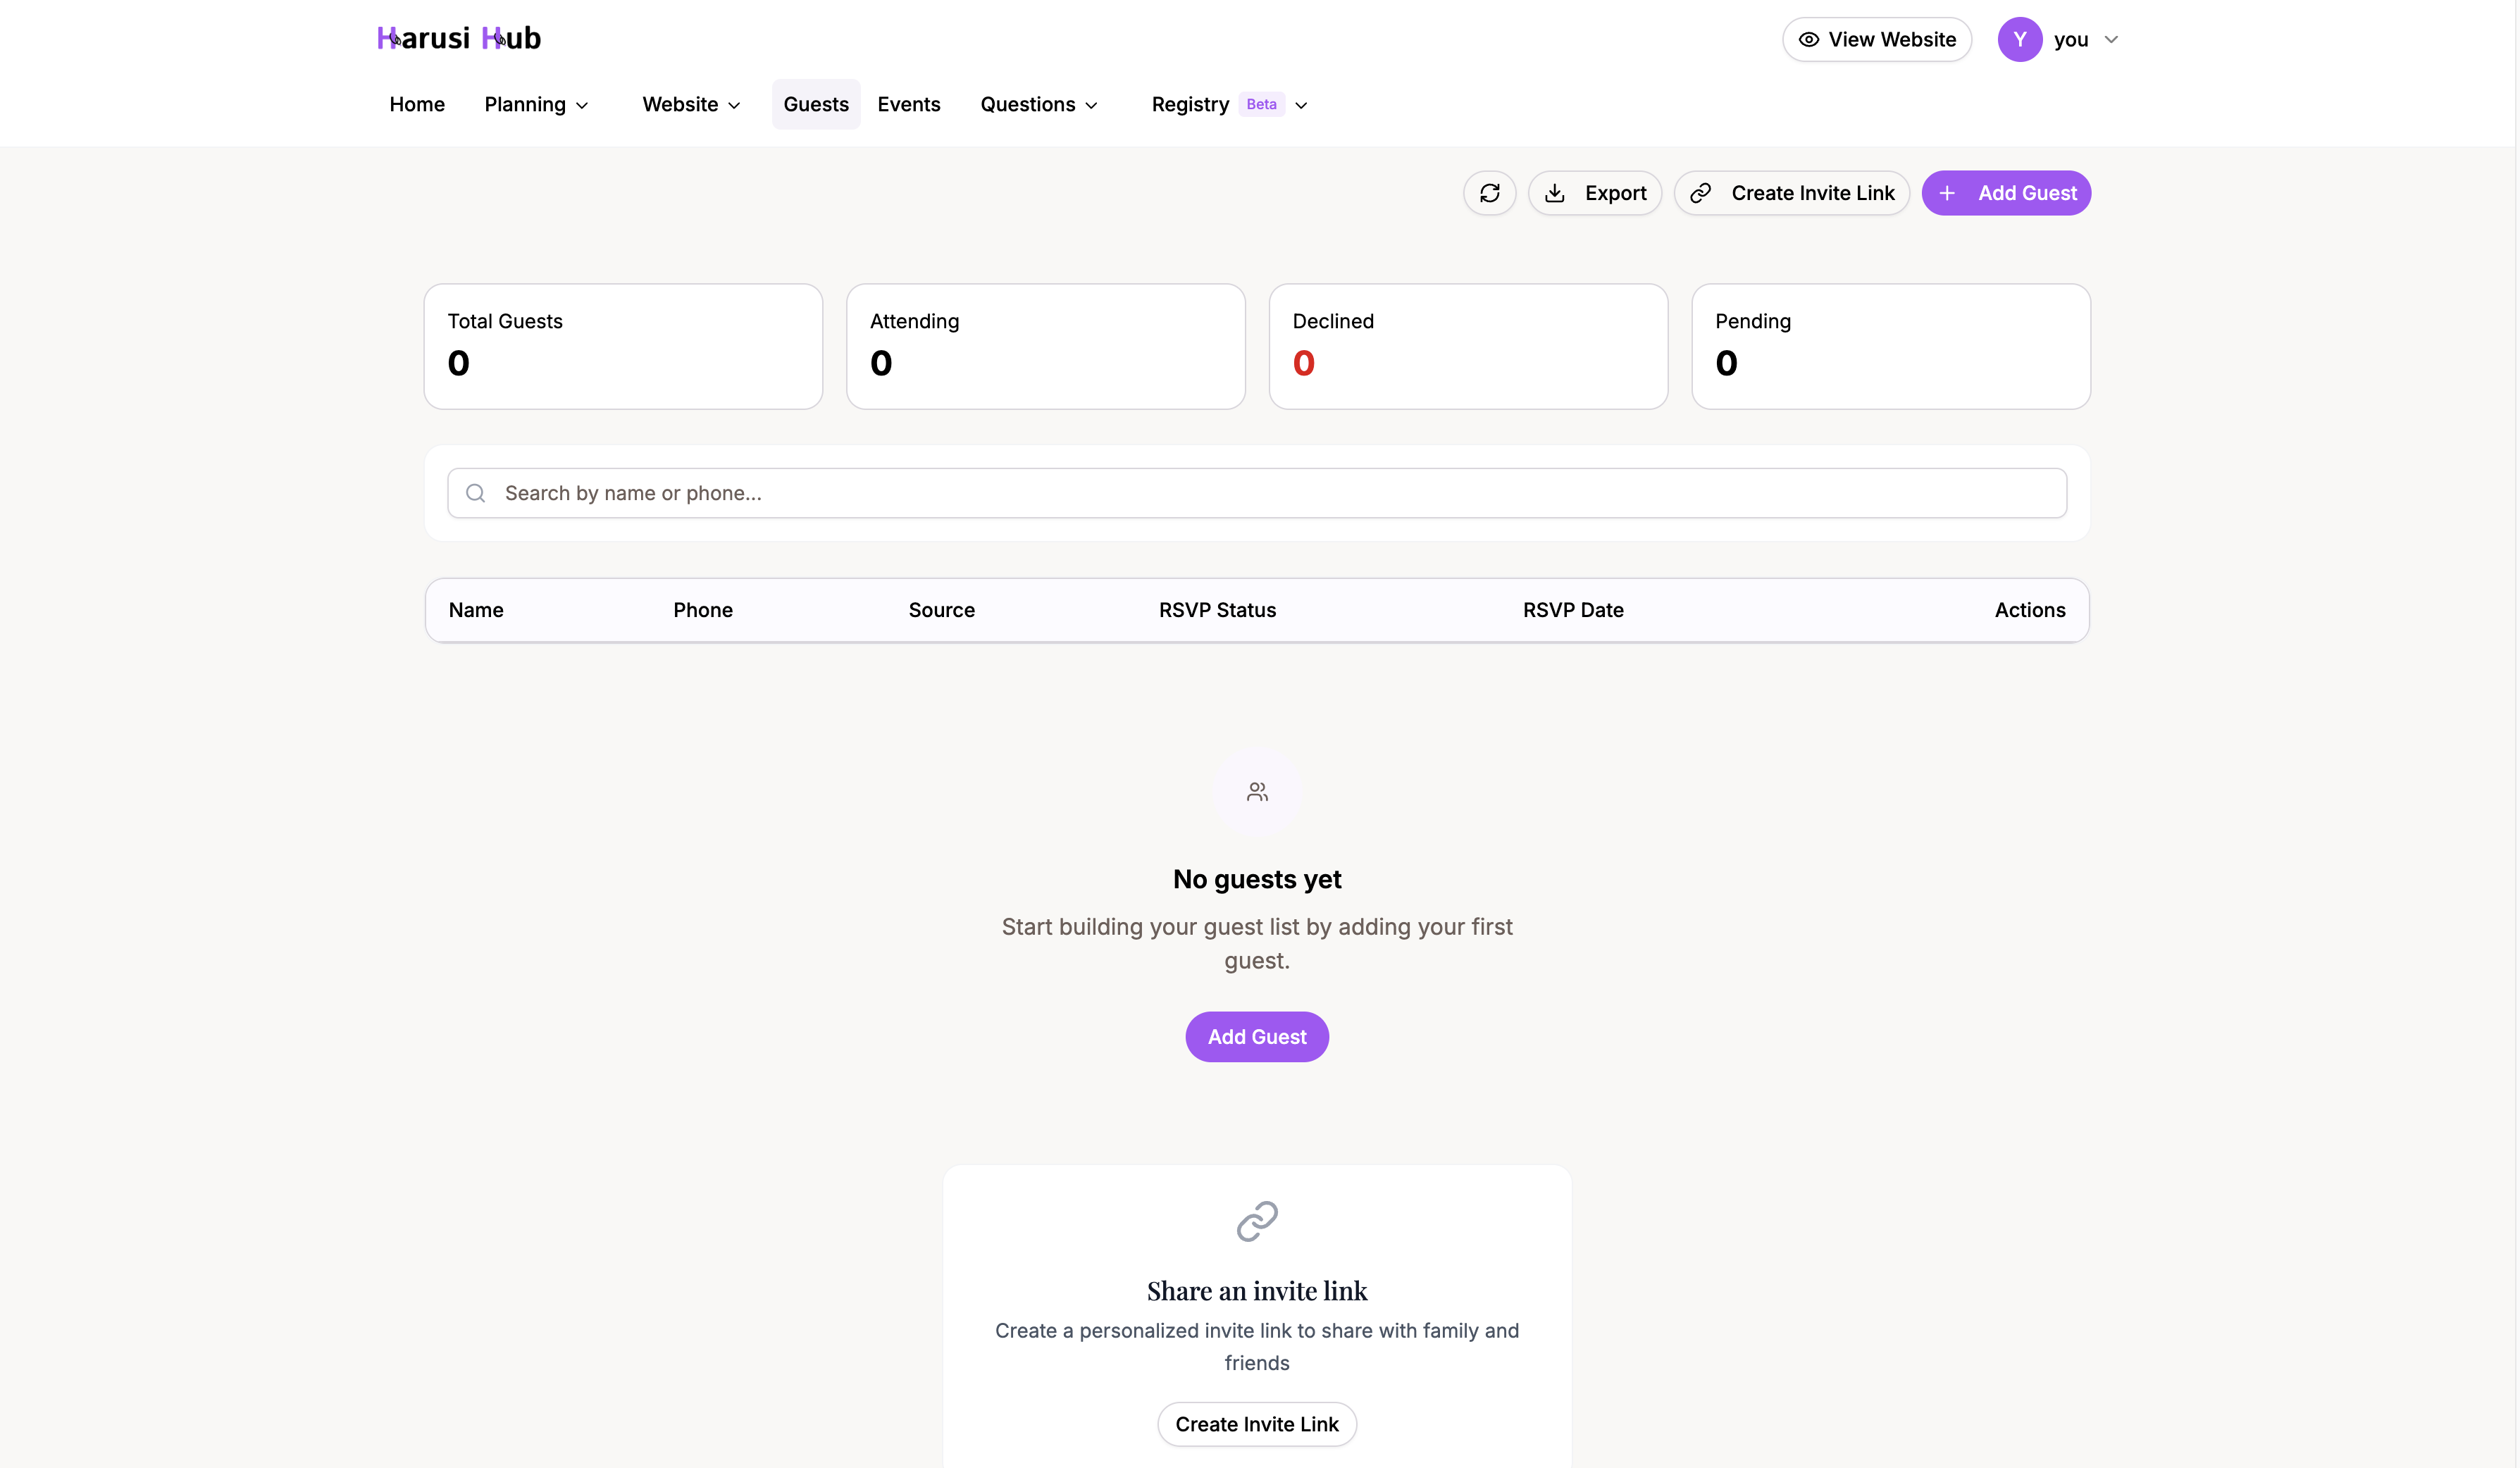Viewport: 2520px width, 1468px height.
Task: Switch to the Guests tab
Action: (815, 104)
